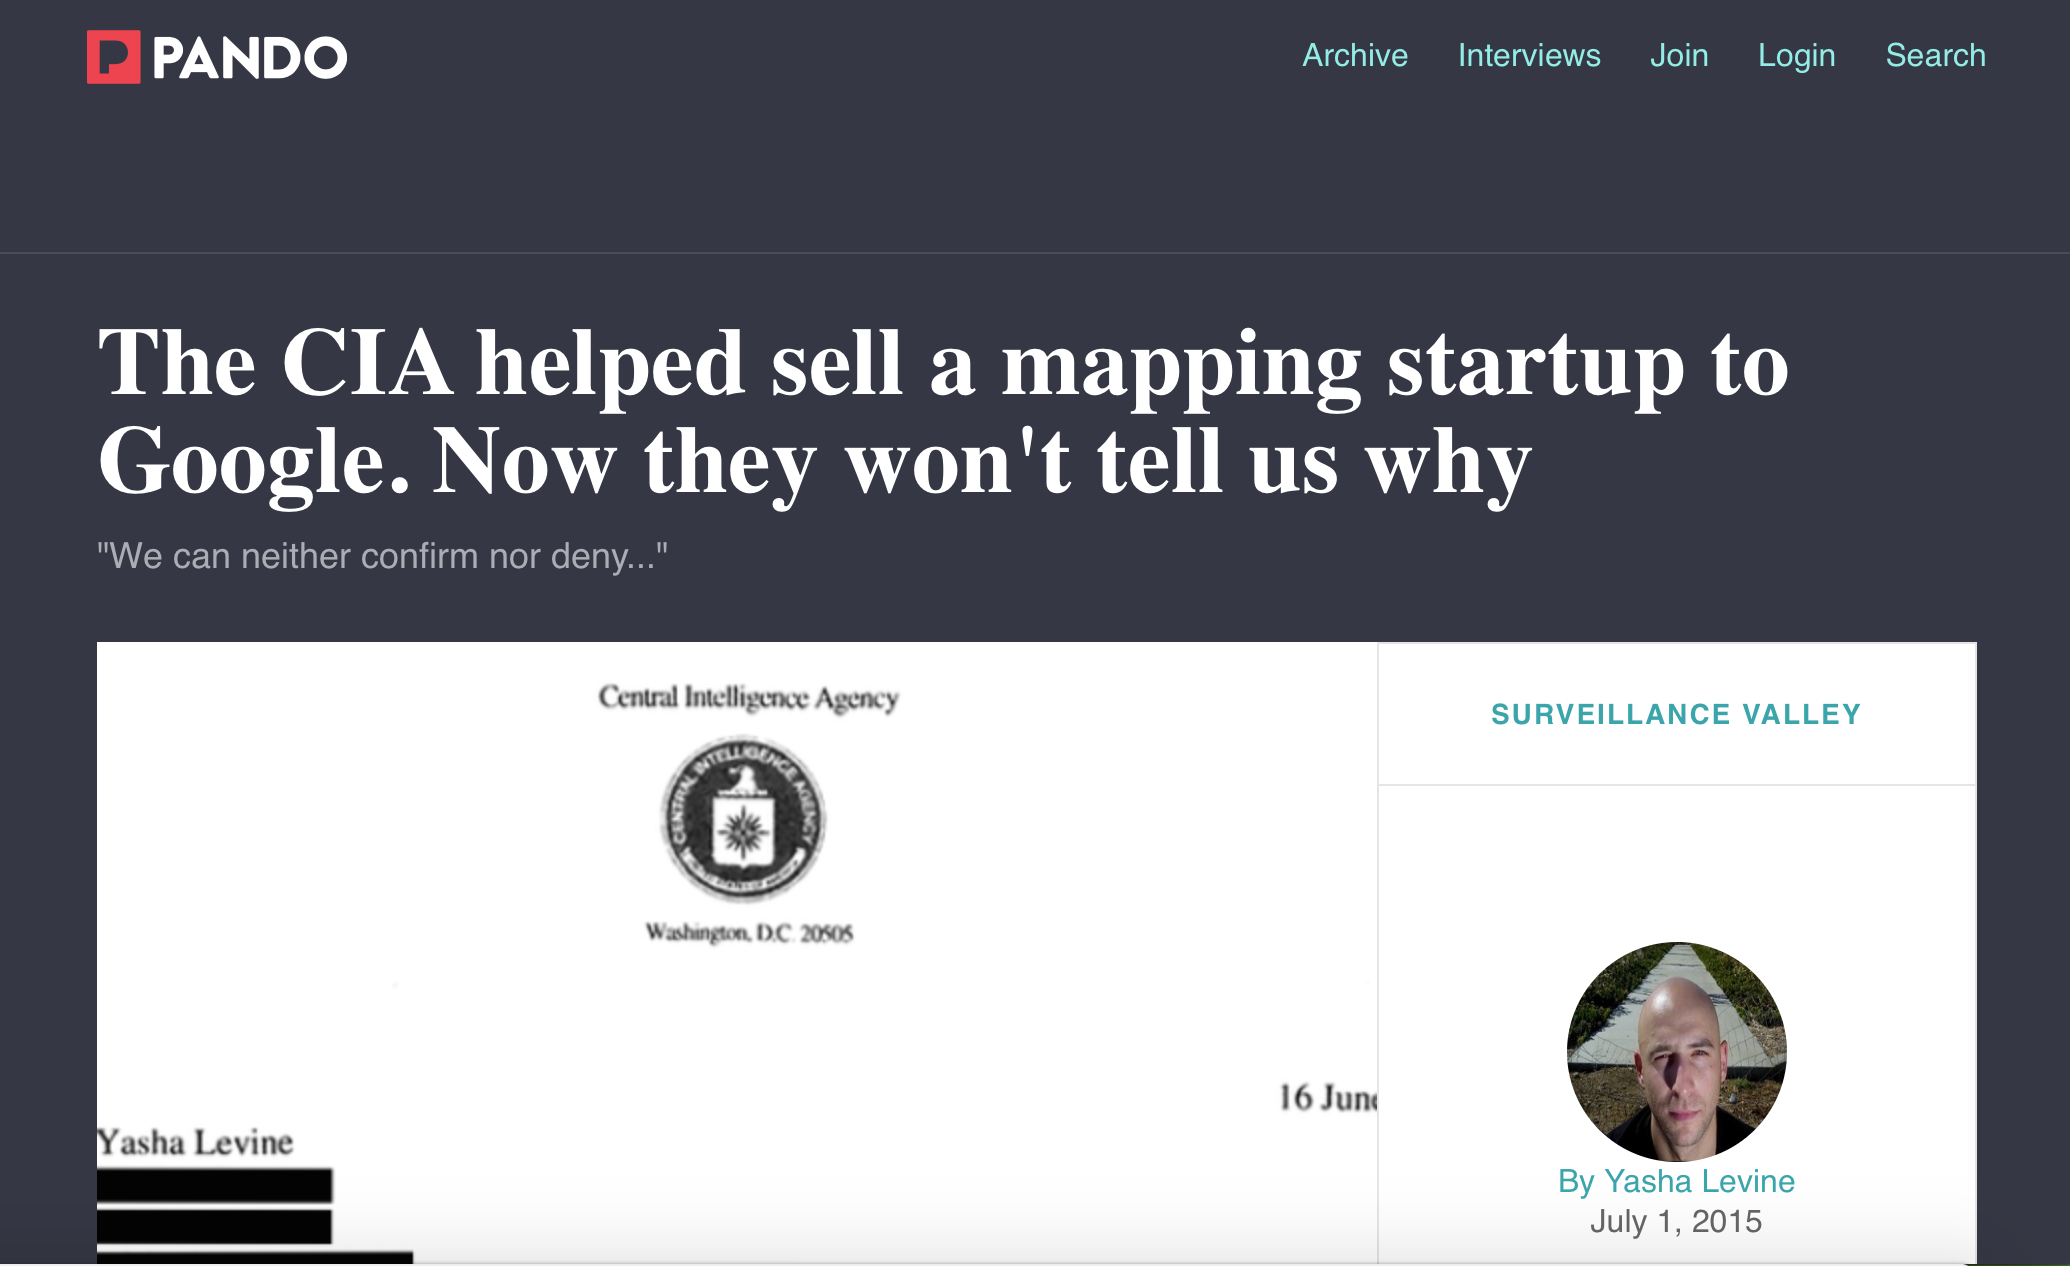Viewport: 2070px width, 1266px height.
Task: Click the CIA seal emblem in the letter
Action: tap(743, 820)
